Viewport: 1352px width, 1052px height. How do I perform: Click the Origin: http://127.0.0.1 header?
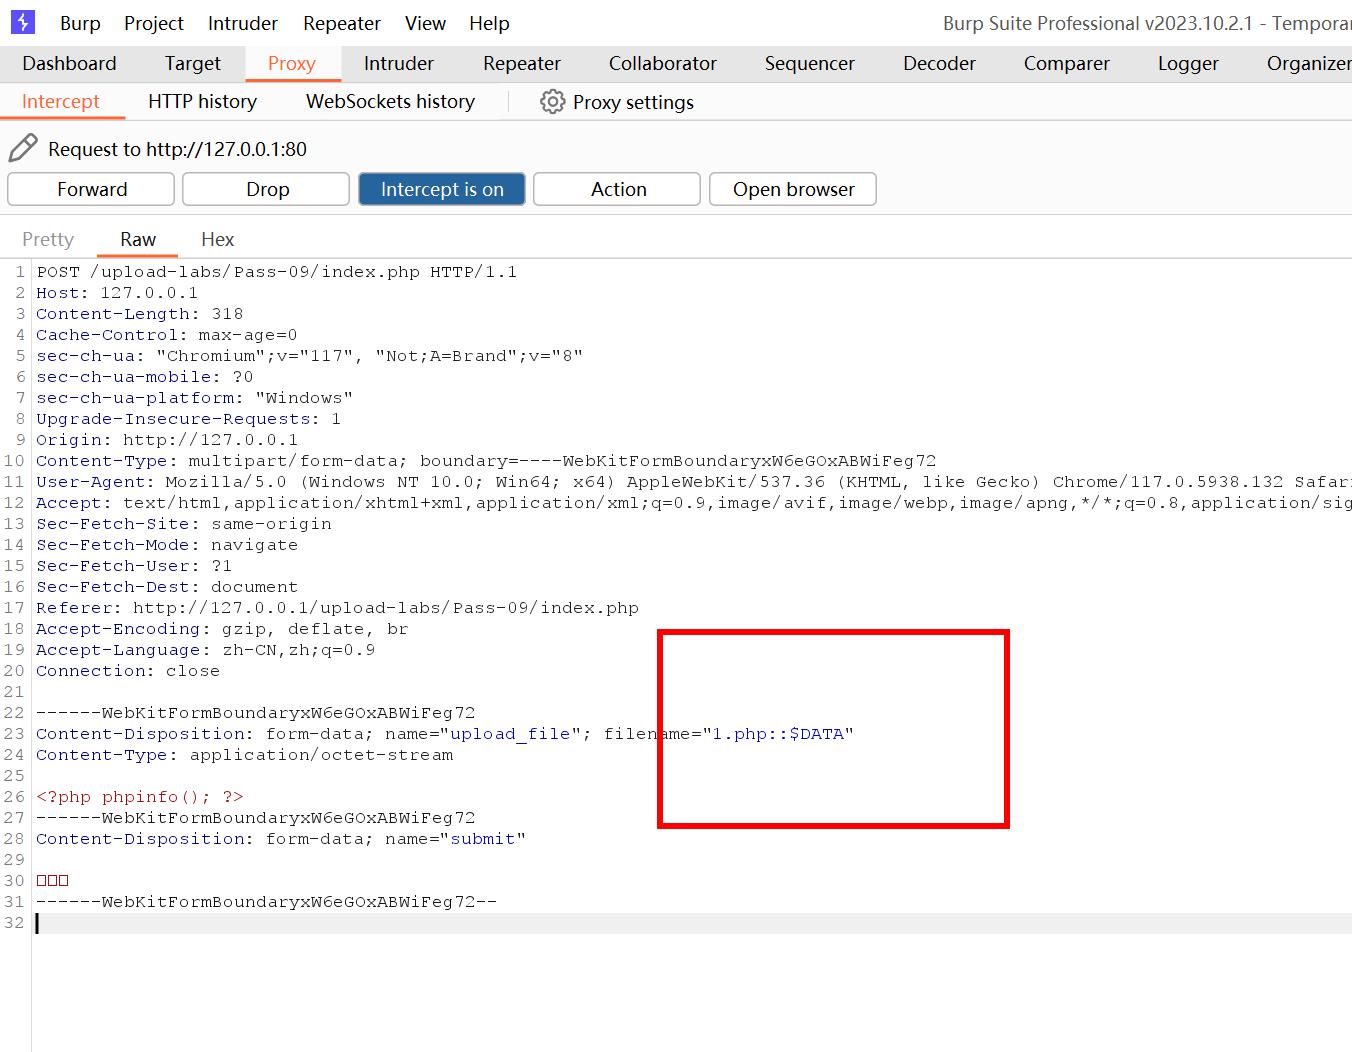167,440
